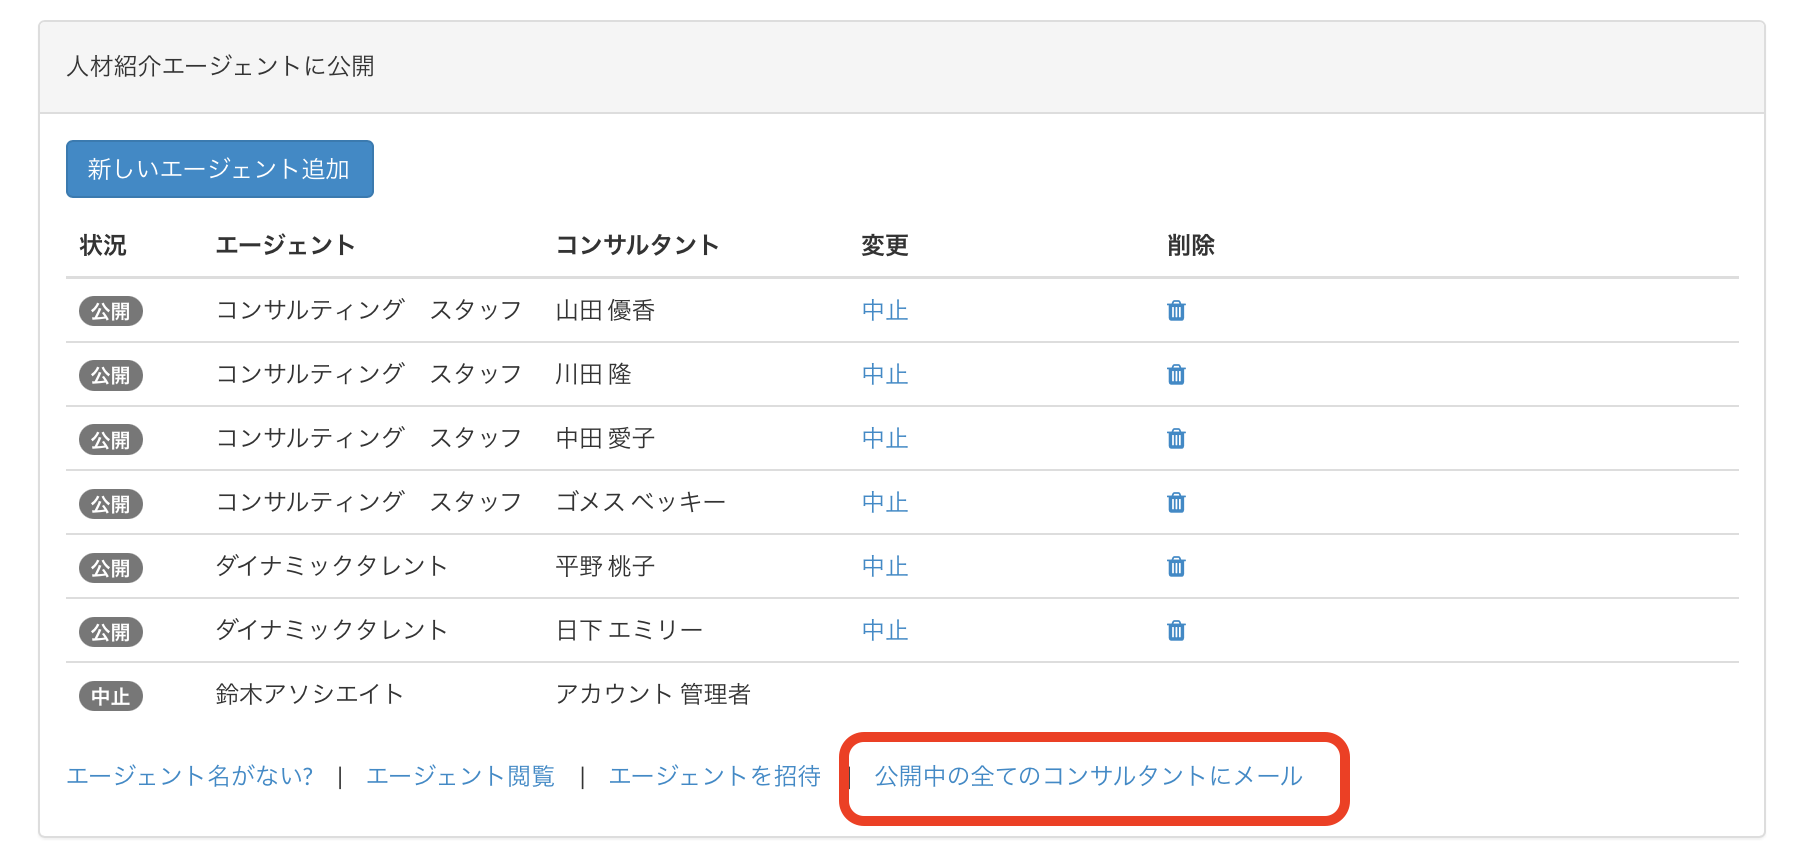Click the コンサルタント column header

637,245
